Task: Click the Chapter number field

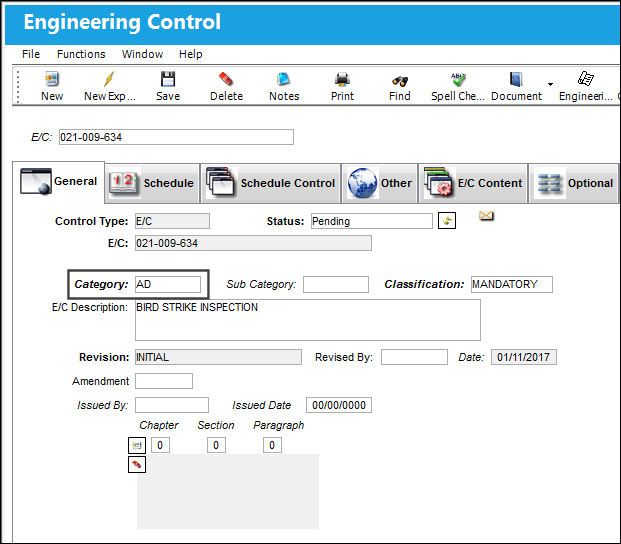Action: [160, 445]
